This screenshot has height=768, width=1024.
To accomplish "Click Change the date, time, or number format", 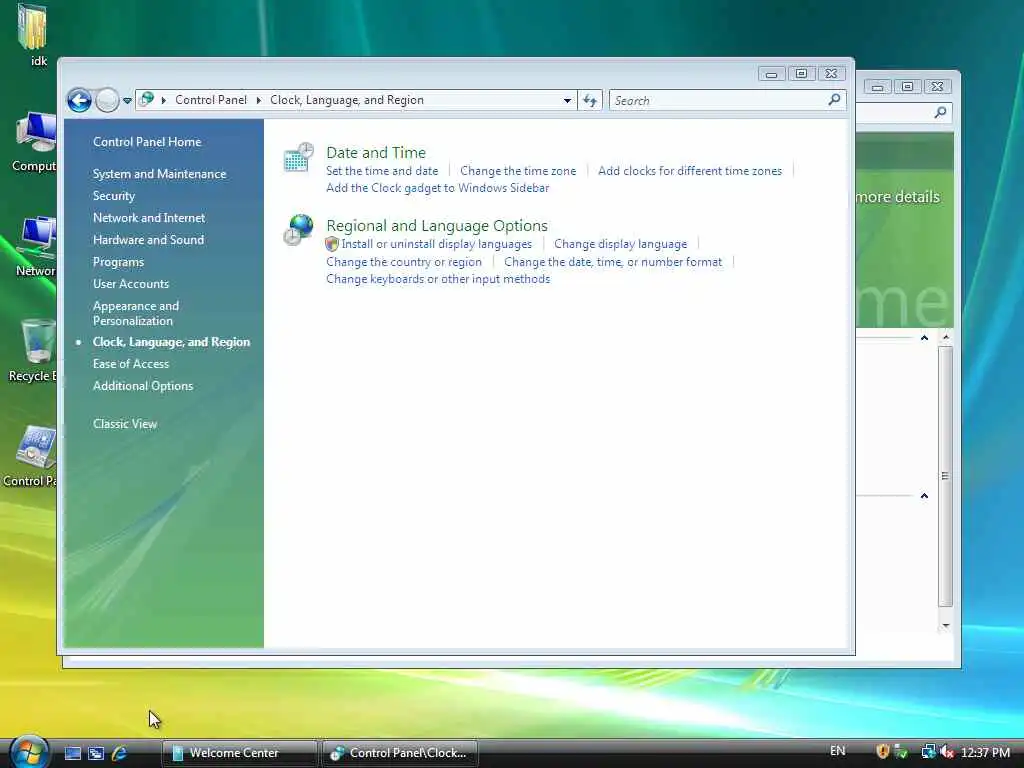I will [613, 262].
